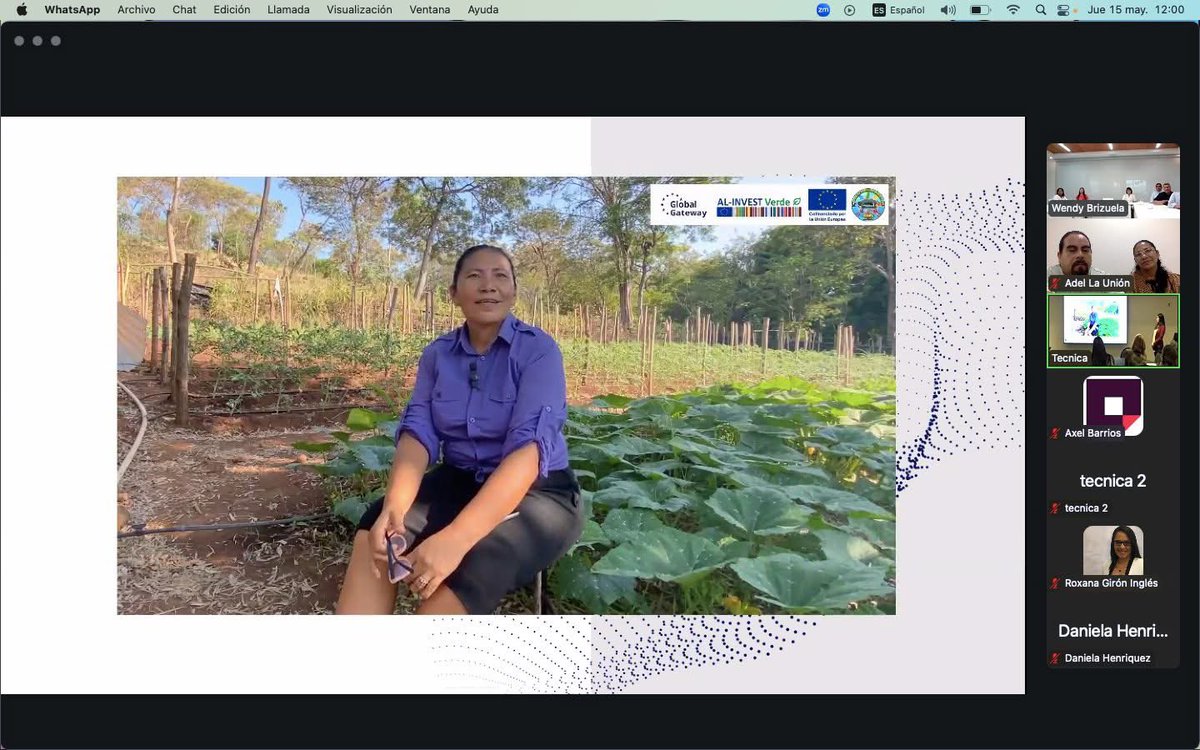The image size is (1200, 750).
Task: Select Wendy Brizuela's video tile
Action: [x=1113, y=180]
